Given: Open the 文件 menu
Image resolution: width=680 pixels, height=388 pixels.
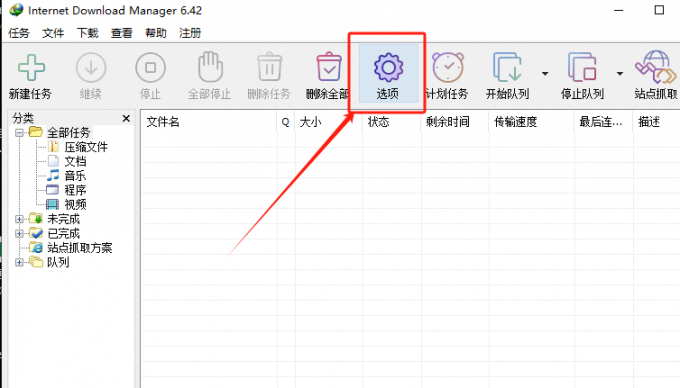Looking at the screenshot, I should click(53, 33).
